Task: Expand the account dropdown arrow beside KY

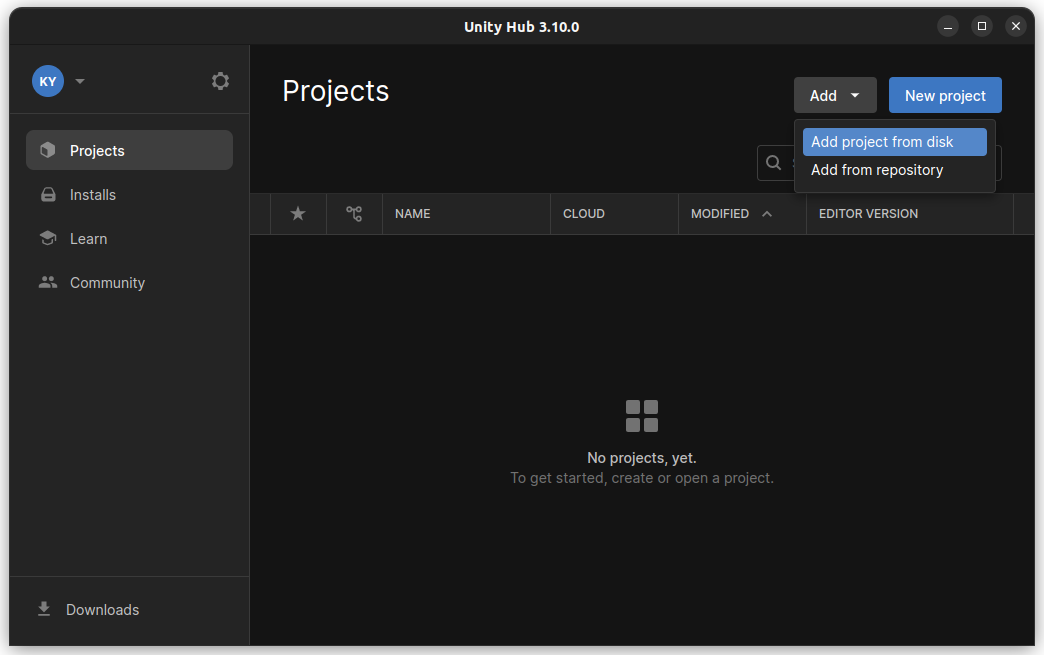Action: click(x=80, y=81)
